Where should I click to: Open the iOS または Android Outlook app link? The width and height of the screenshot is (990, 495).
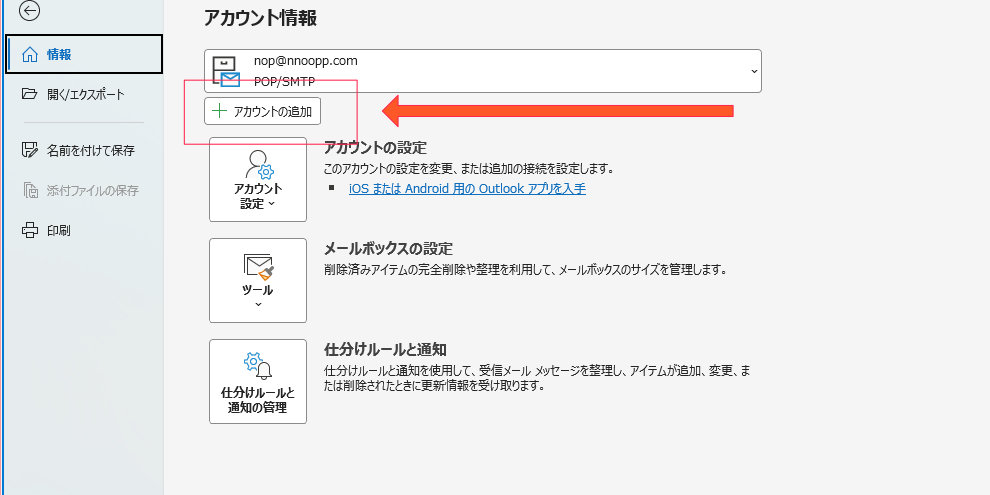click(x=467, y=188)
